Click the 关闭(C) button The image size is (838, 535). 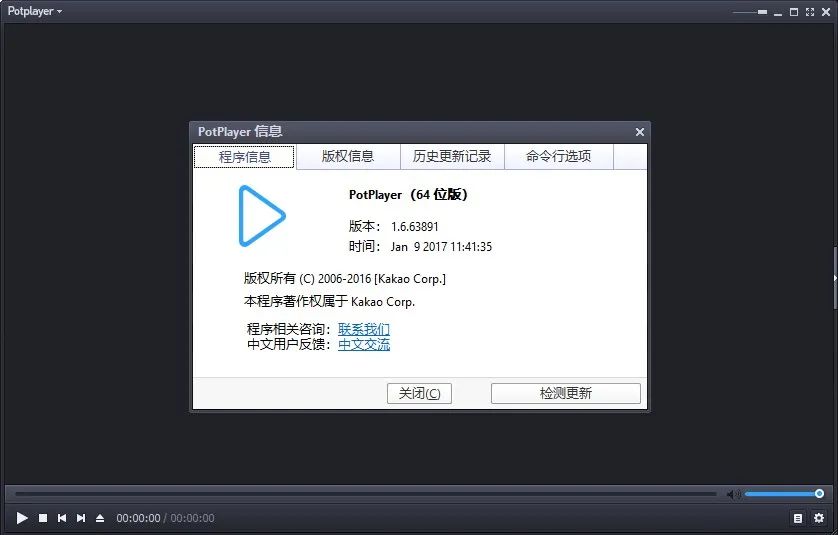tap(420, 393)
